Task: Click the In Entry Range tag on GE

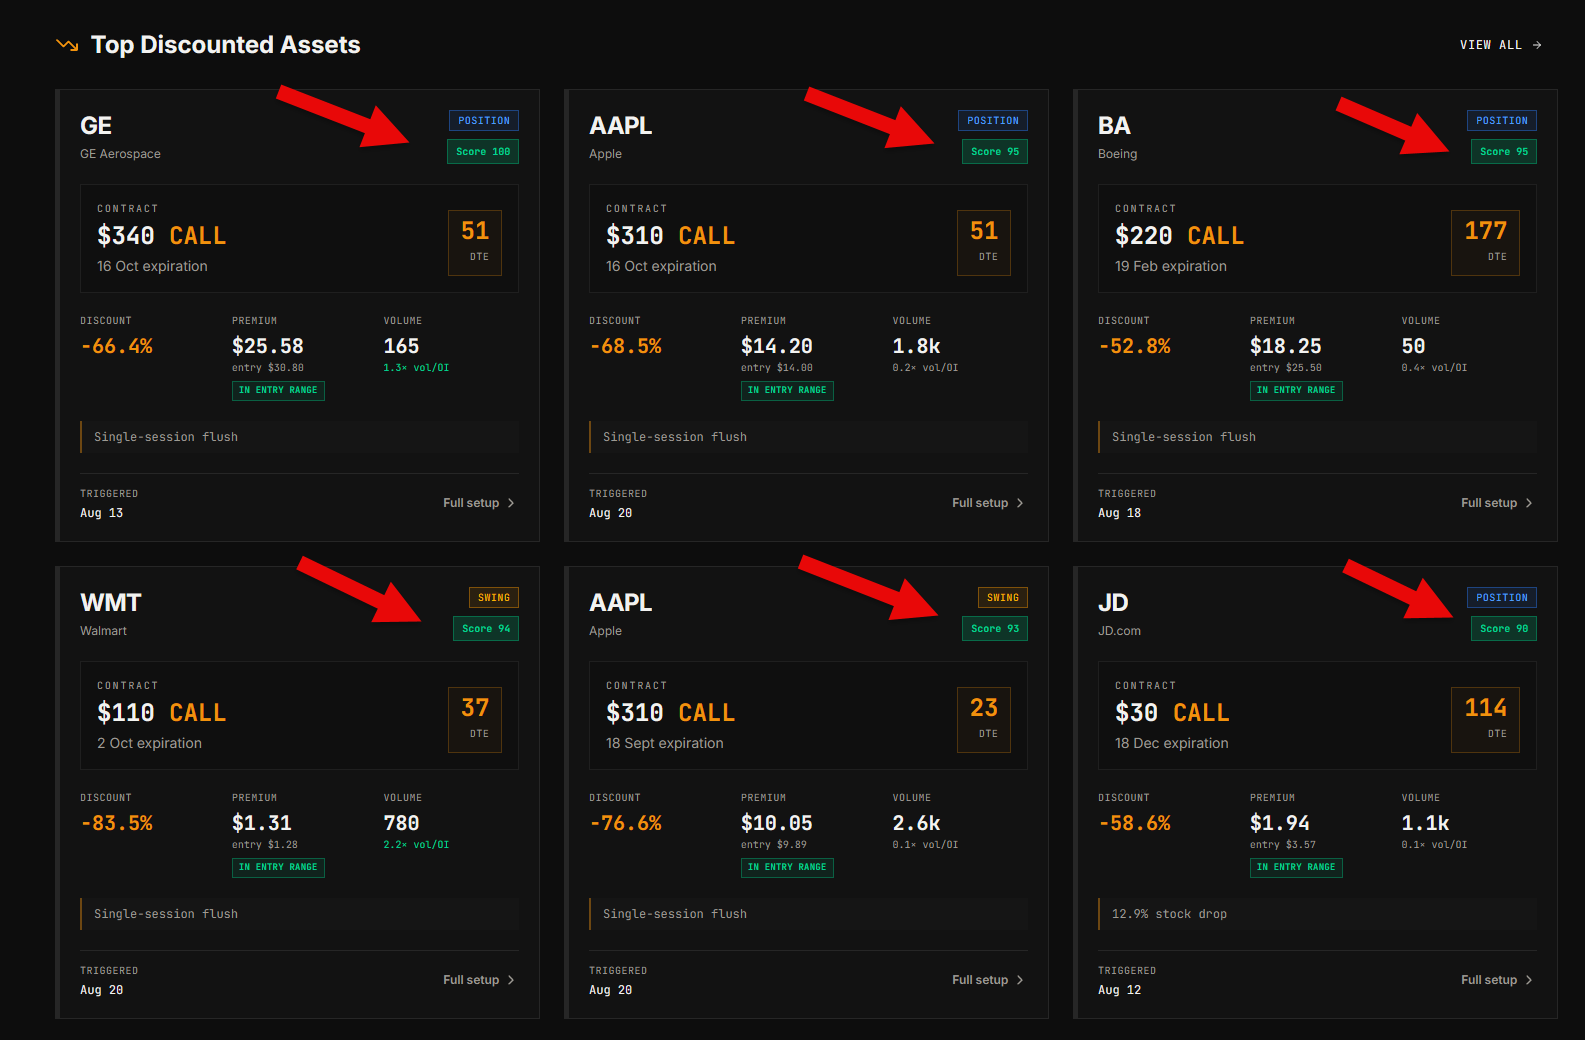Action: 278,391
